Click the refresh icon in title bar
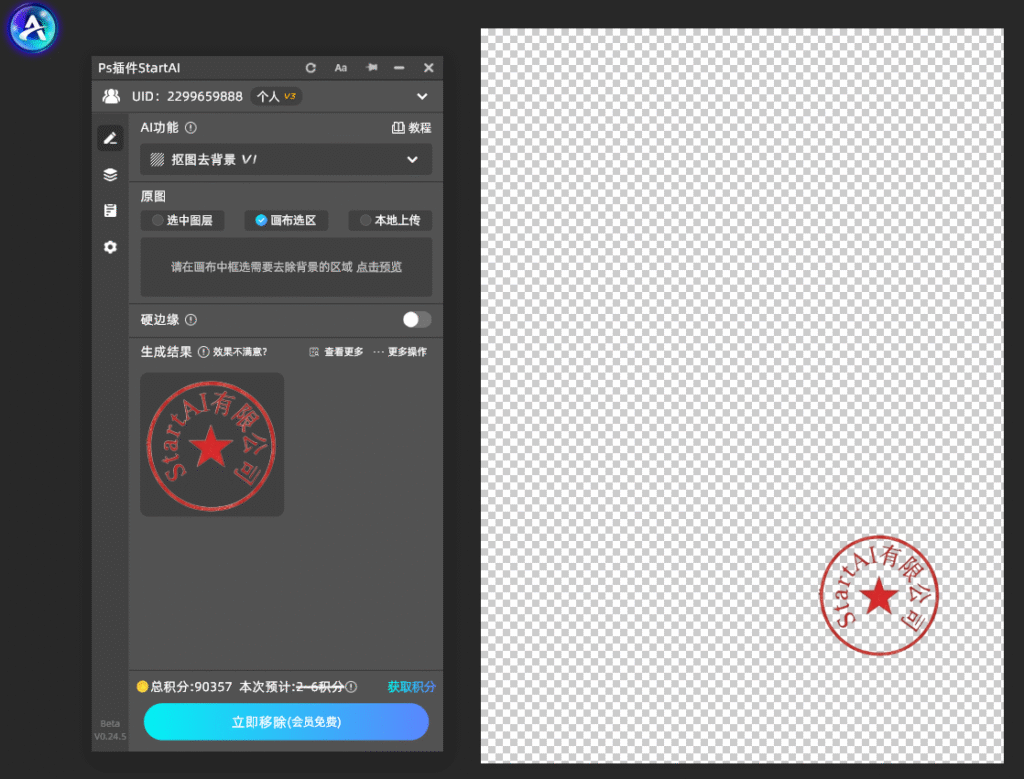The width and height of the screenshot is (1024, 779). pyautogui.click(x=311, y=68)
